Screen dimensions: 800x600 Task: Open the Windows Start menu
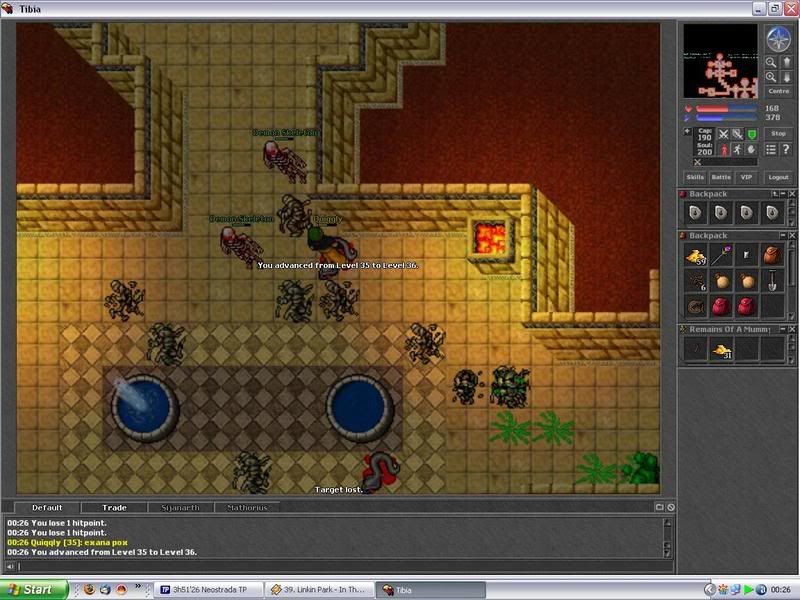click(34, 590)
